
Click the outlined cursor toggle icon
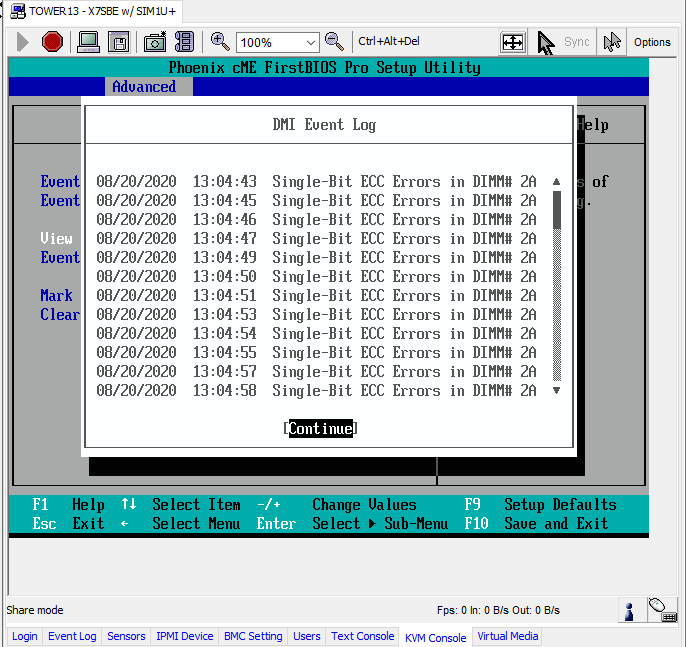tap(612, 42)
